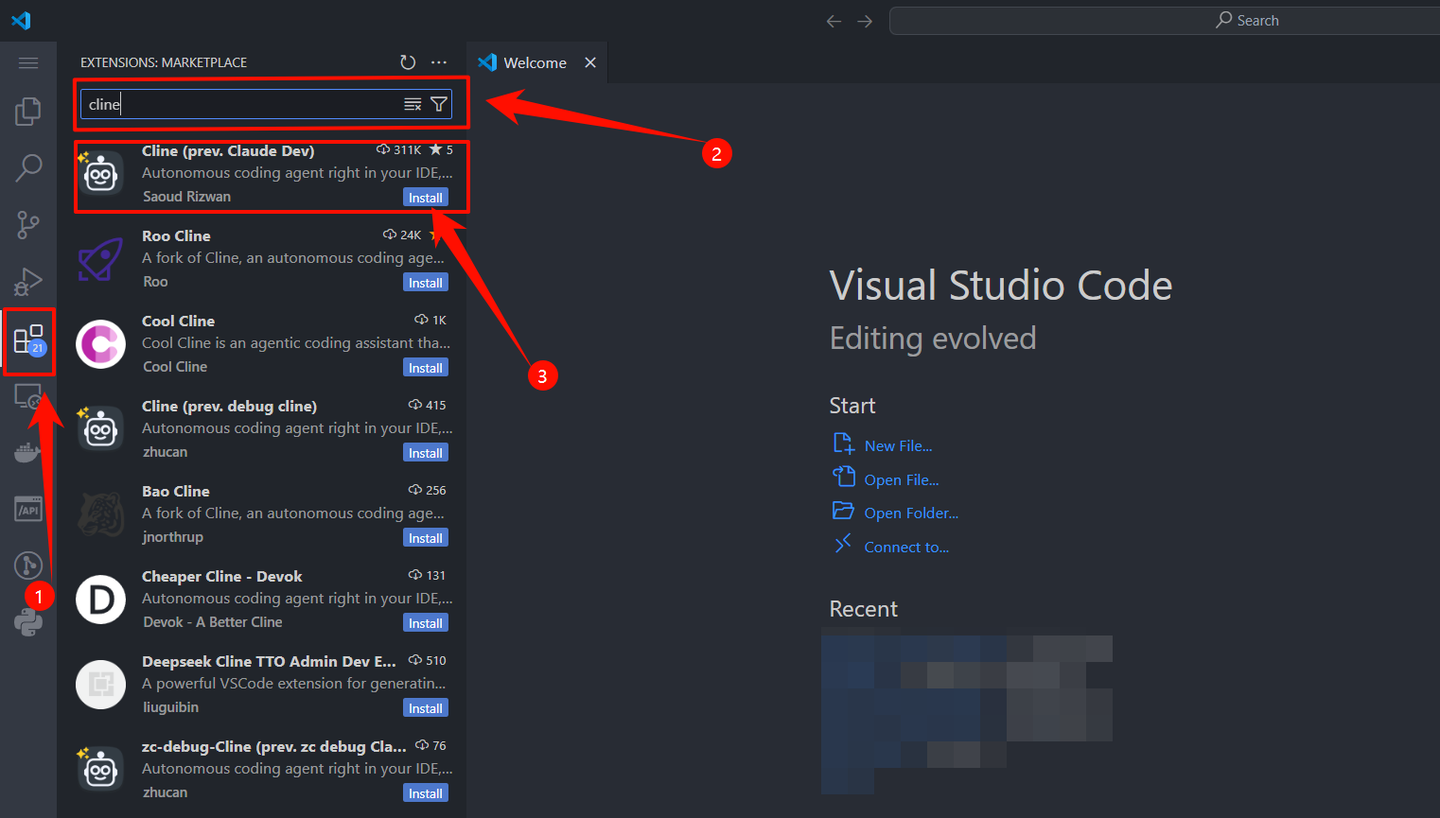Click the Open File... link

[901, 480]
